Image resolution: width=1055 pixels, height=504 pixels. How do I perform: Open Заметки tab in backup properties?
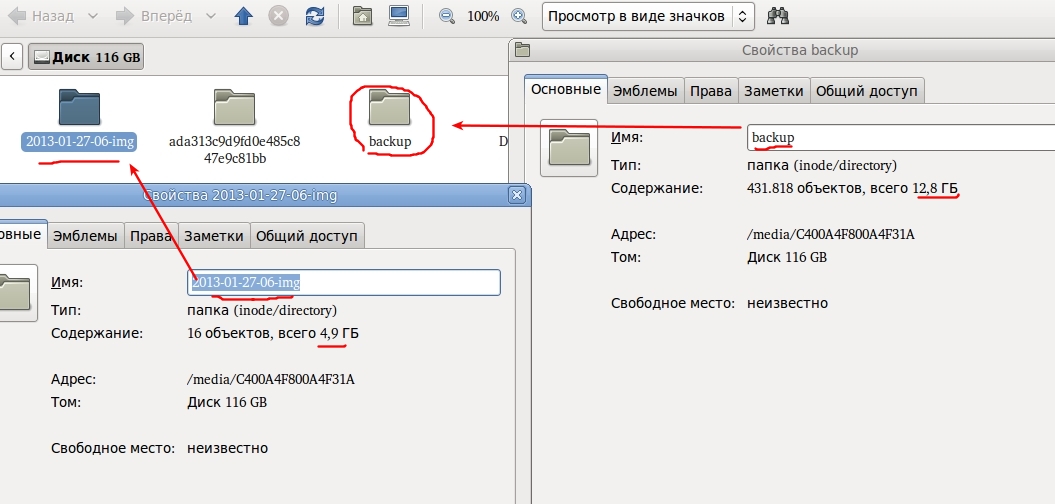(774, 91)
